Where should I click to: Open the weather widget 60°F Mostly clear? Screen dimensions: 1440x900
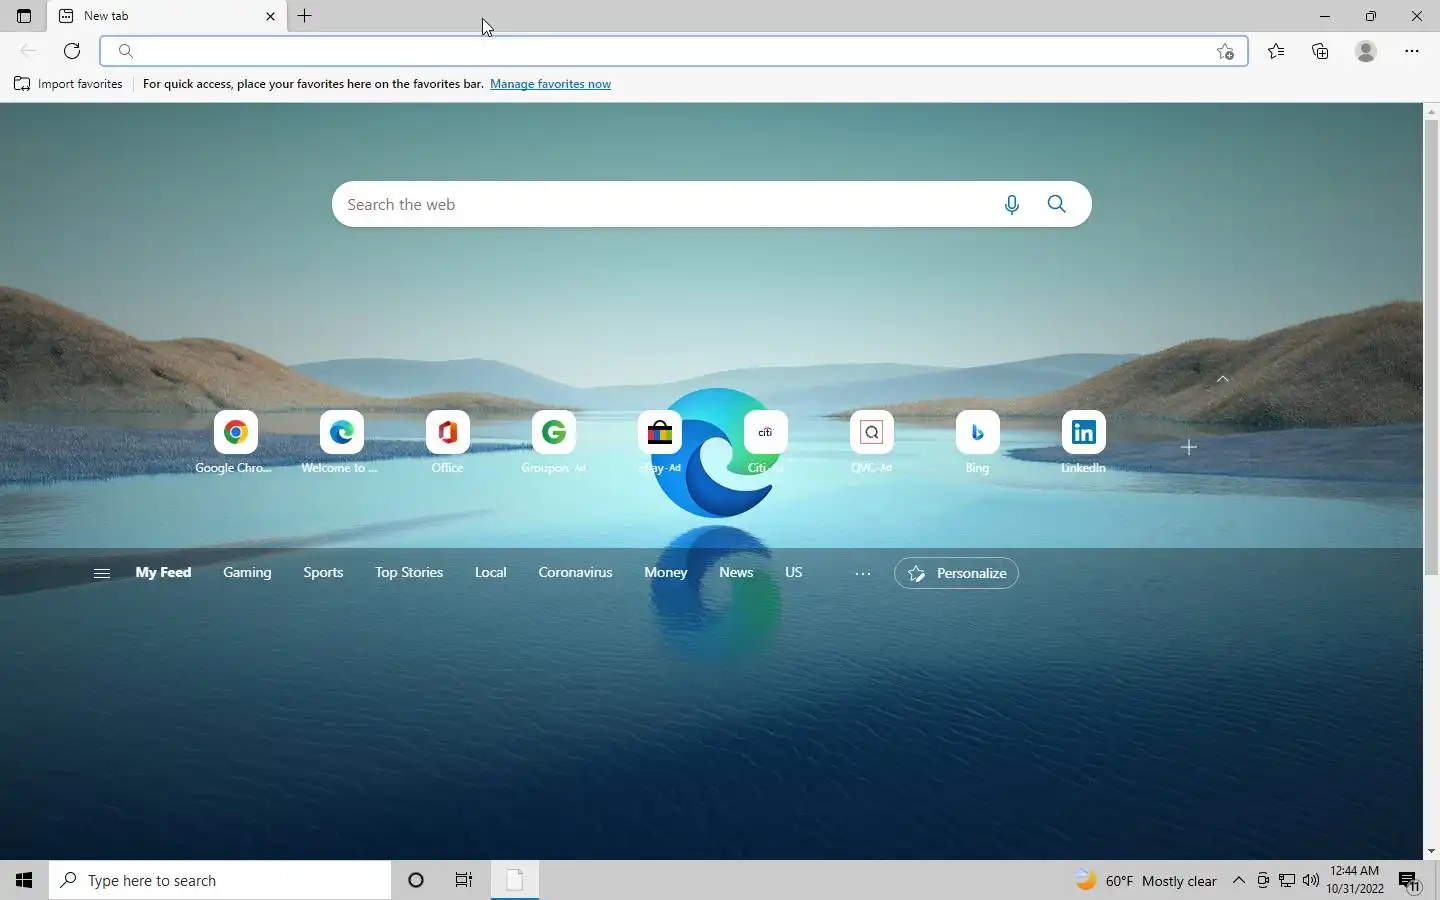point(1146,881)
